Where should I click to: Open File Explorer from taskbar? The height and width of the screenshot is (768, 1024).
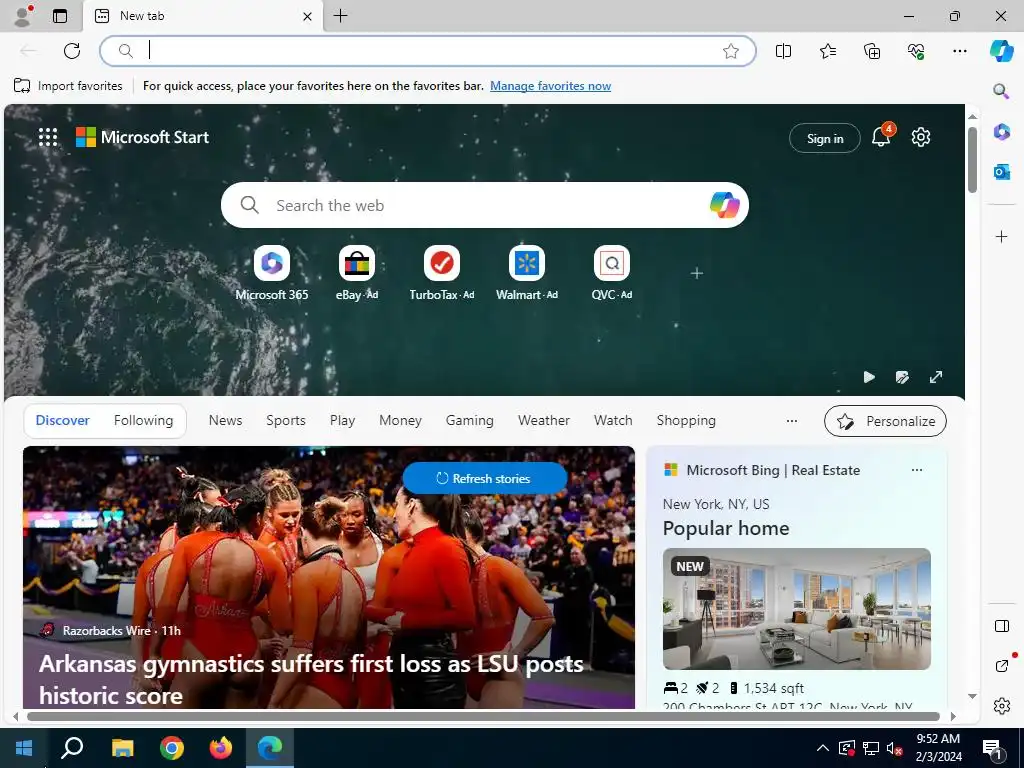tap(122, 748)
